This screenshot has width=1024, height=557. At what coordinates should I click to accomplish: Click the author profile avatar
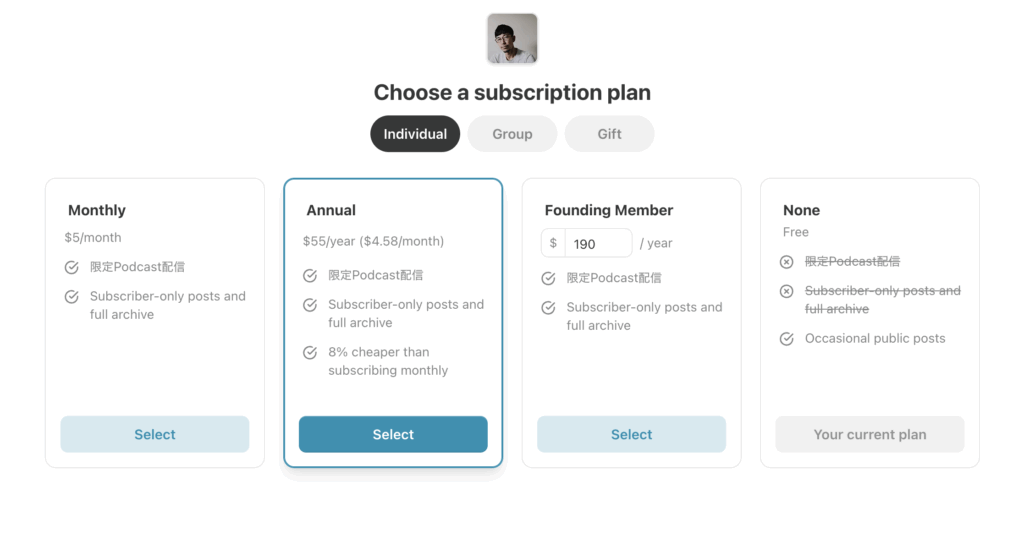pos(512,39)
